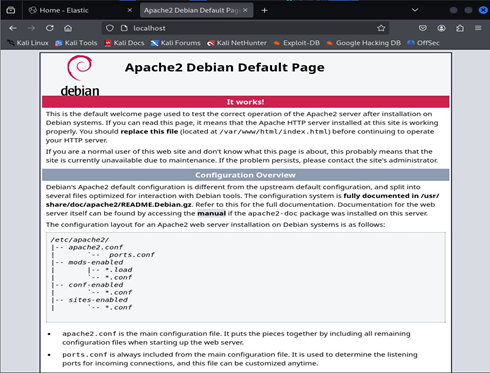Open the extensions puzzle icon
Viewport: 490px width, 373px height.
click(x=460, y=28)
